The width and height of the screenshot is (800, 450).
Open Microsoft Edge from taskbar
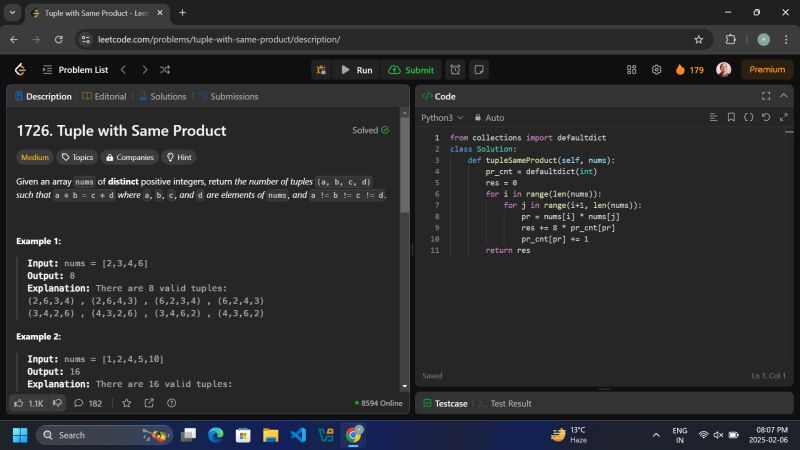tap(215, 435)
